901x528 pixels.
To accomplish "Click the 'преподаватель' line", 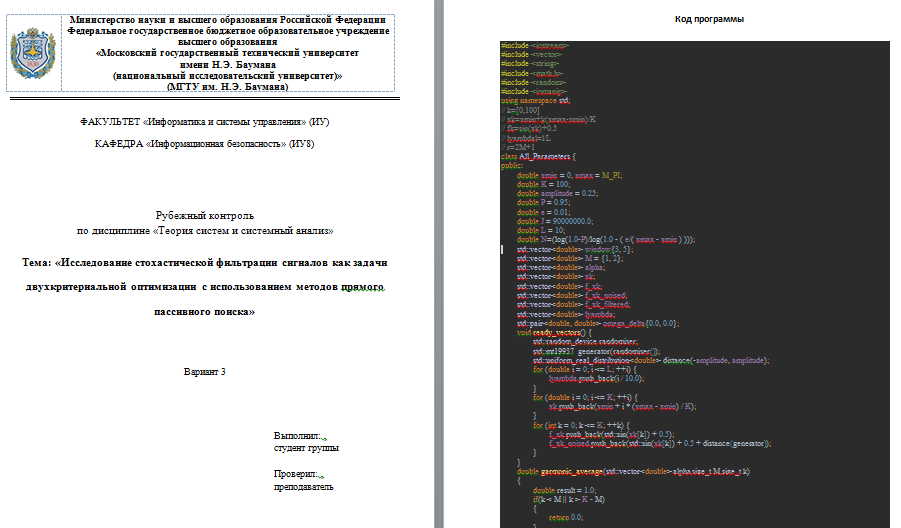I will pyautogui.click(x=303, y=487).
